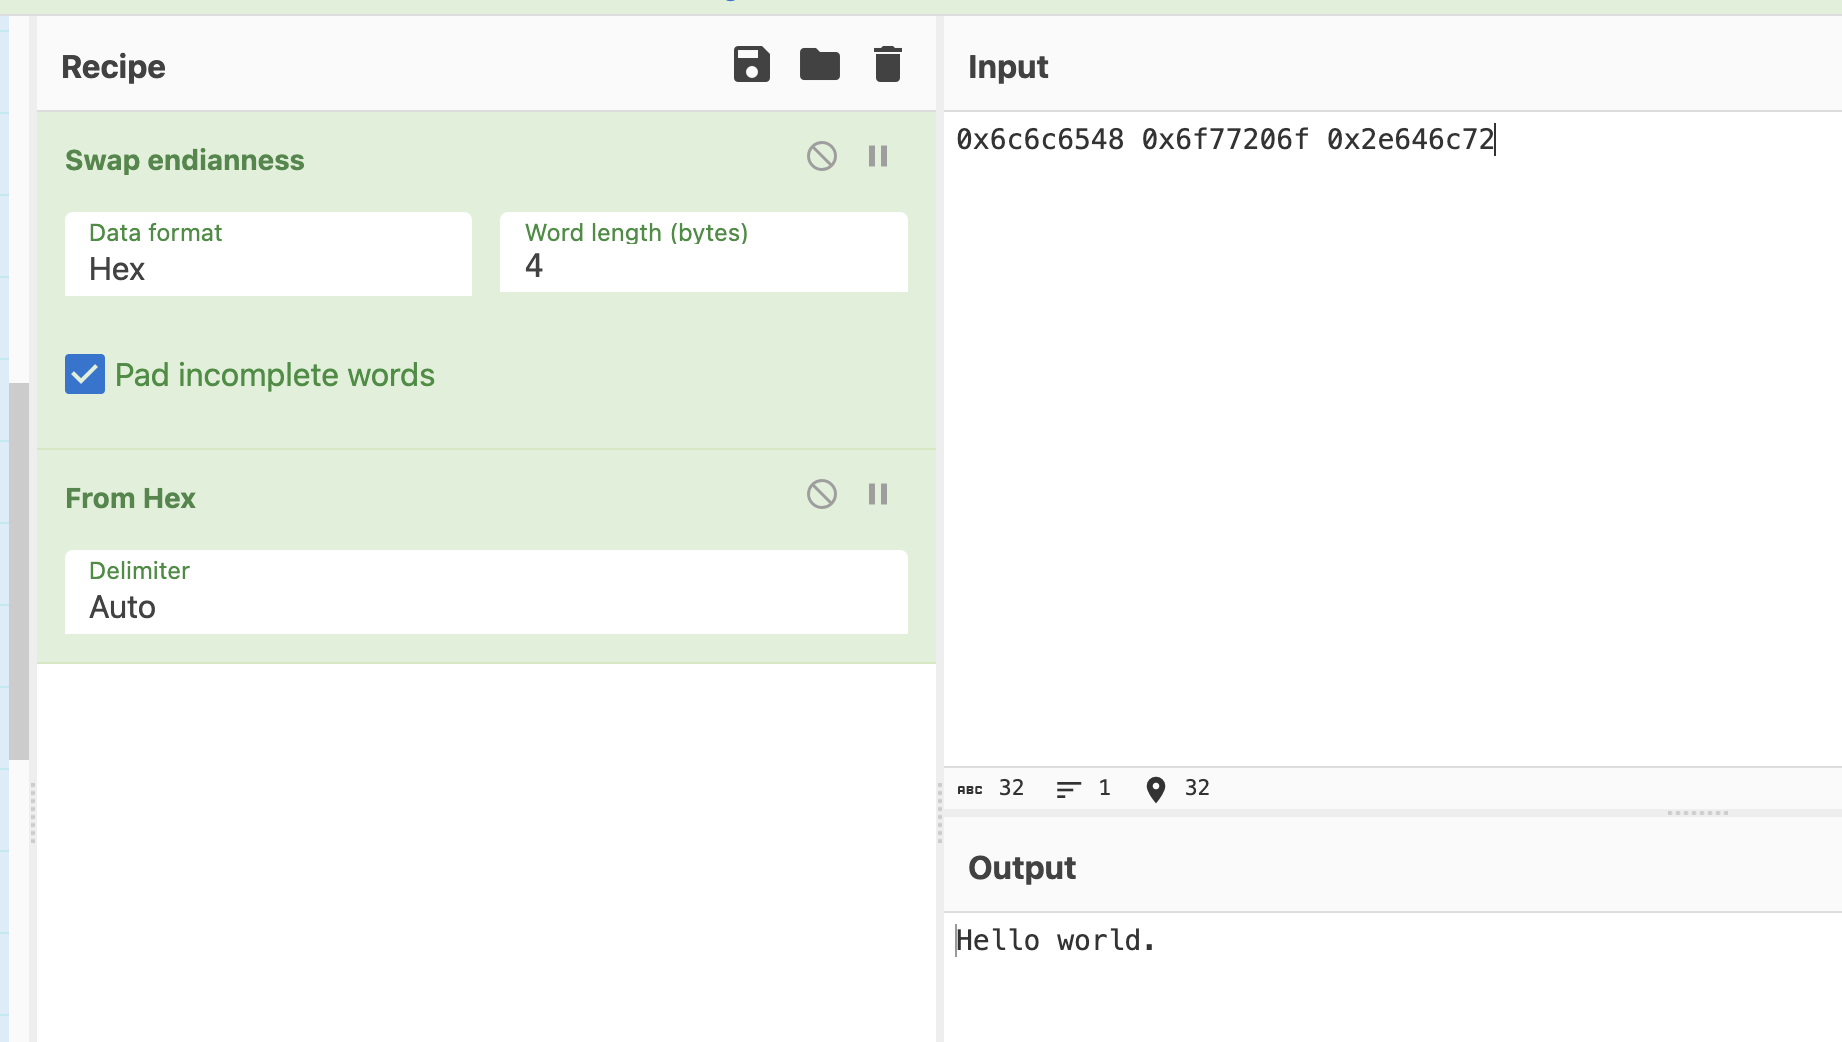Save the current recipe

pyautogui.click(x=751, y=64)
